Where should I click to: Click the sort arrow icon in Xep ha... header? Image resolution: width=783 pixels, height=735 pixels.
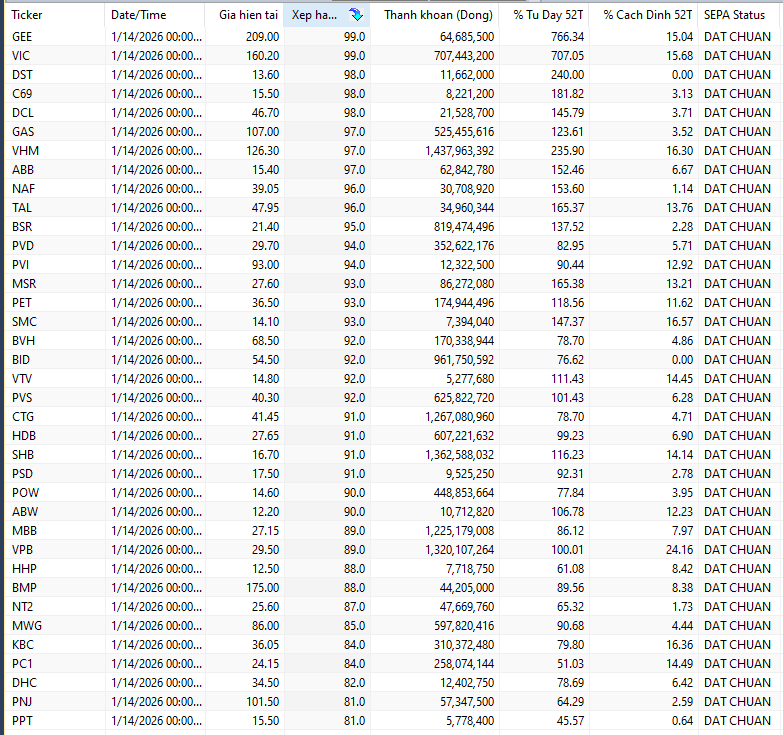tap(357, 15)
